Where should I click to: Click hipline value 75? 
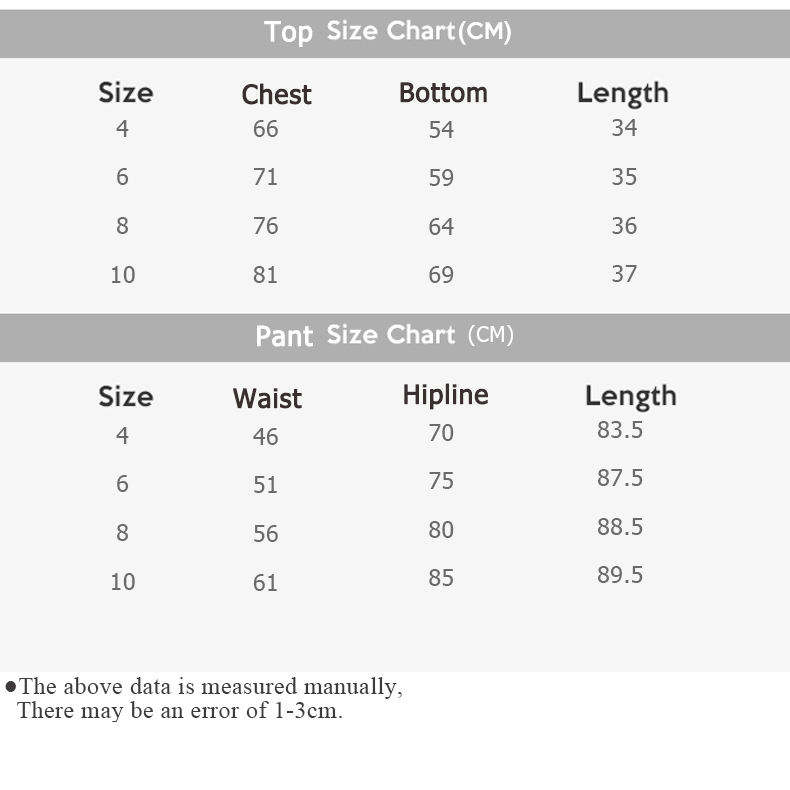click(x=441, y=481)
